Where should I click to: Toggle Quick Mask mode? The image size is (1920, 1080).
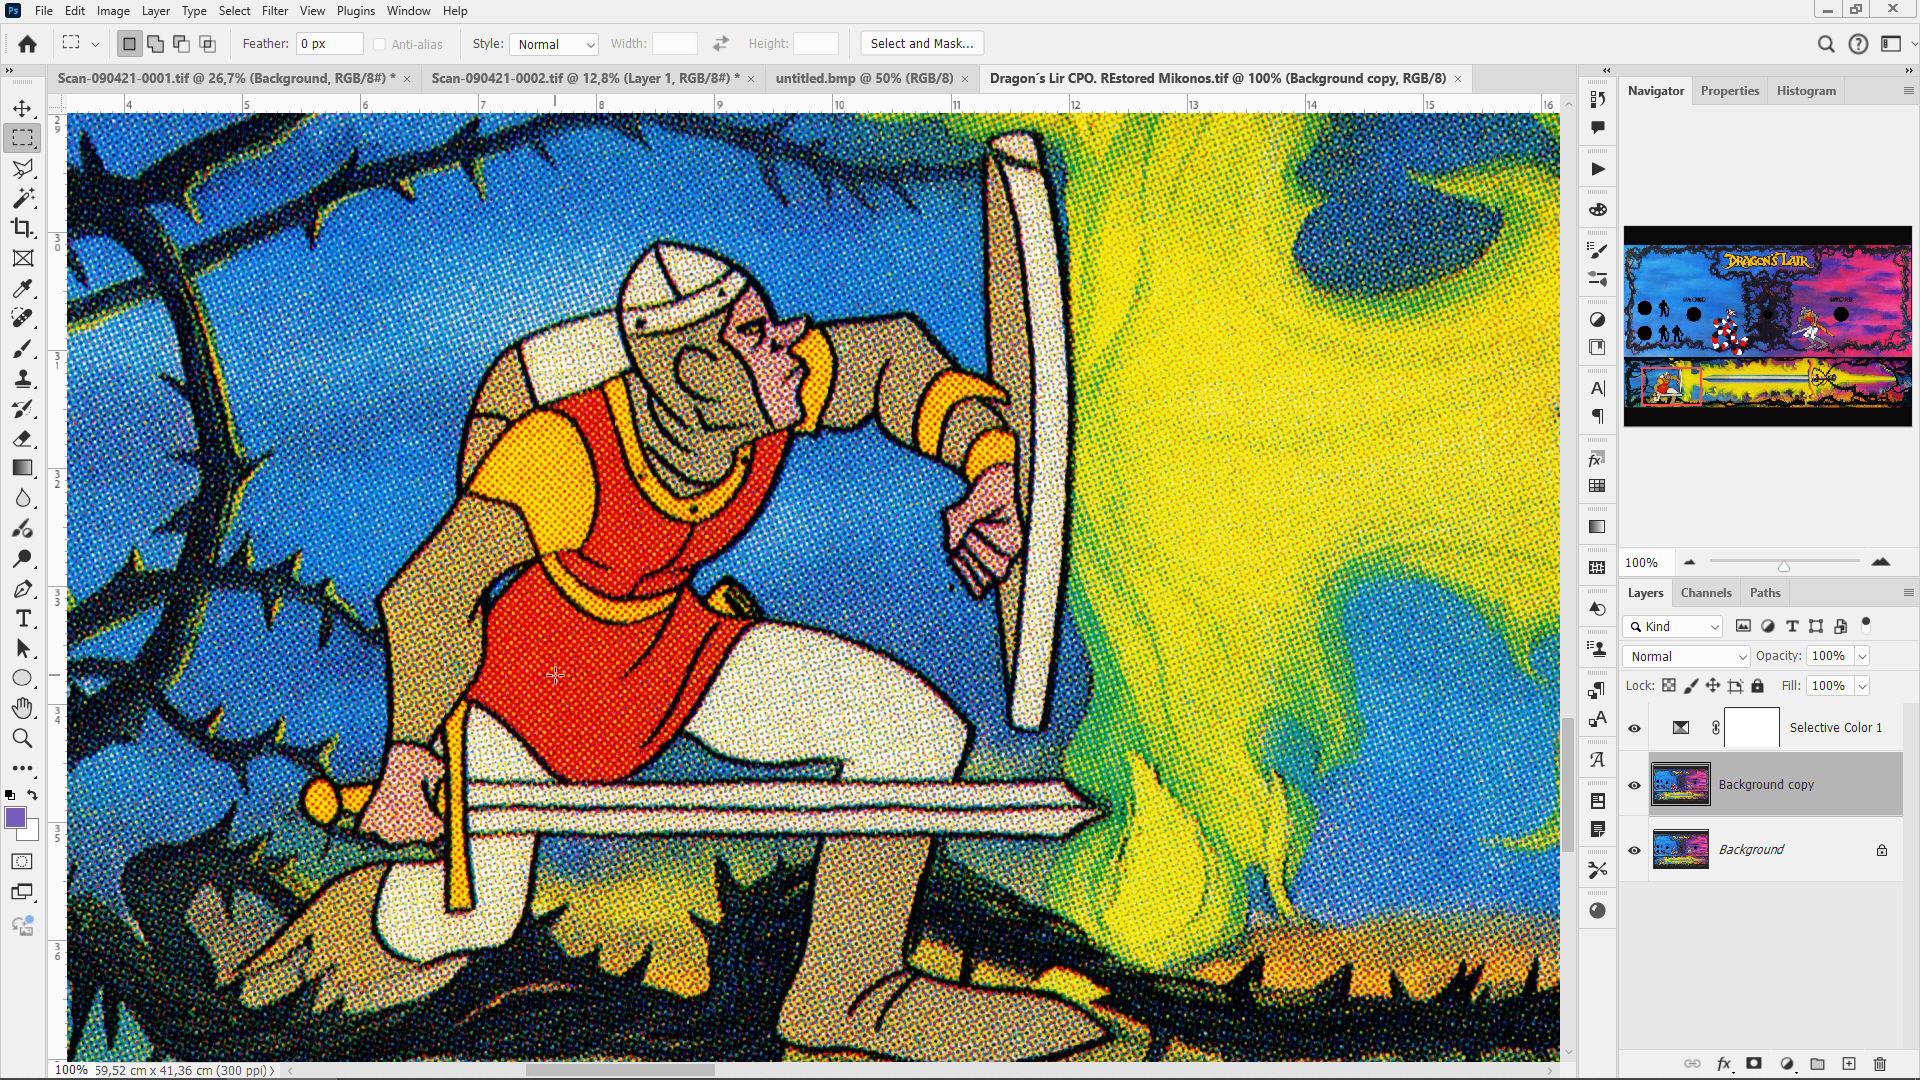[23, 862]
